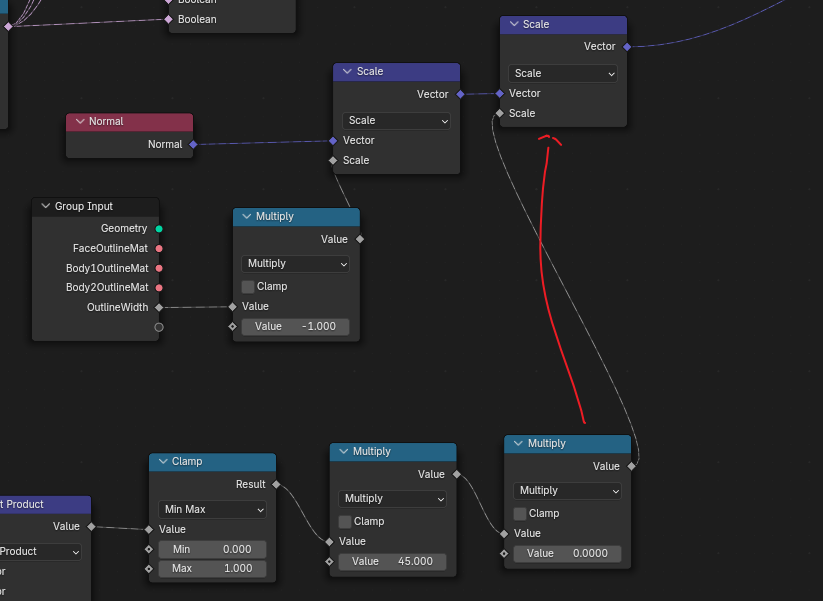Viewport: 823px width, 601px height.
Task: Click the Max 1.000 field in Clamp
Action: coord(212,569)
